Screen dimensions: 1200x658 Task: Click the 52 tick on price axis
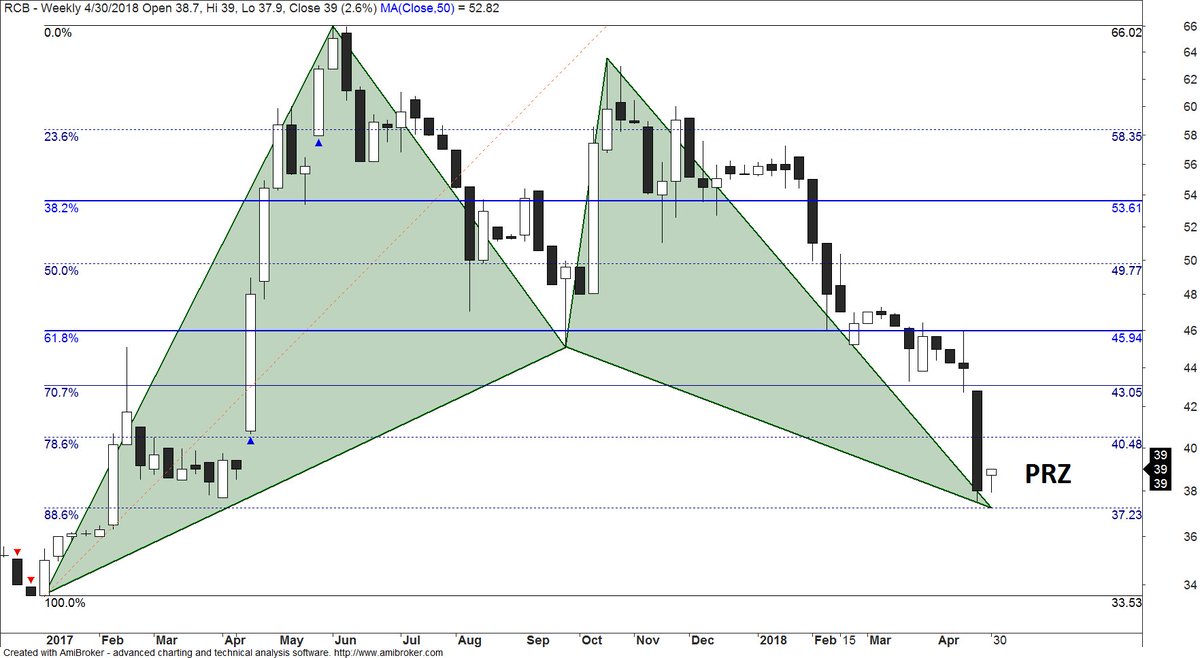tap(1191, 228)
